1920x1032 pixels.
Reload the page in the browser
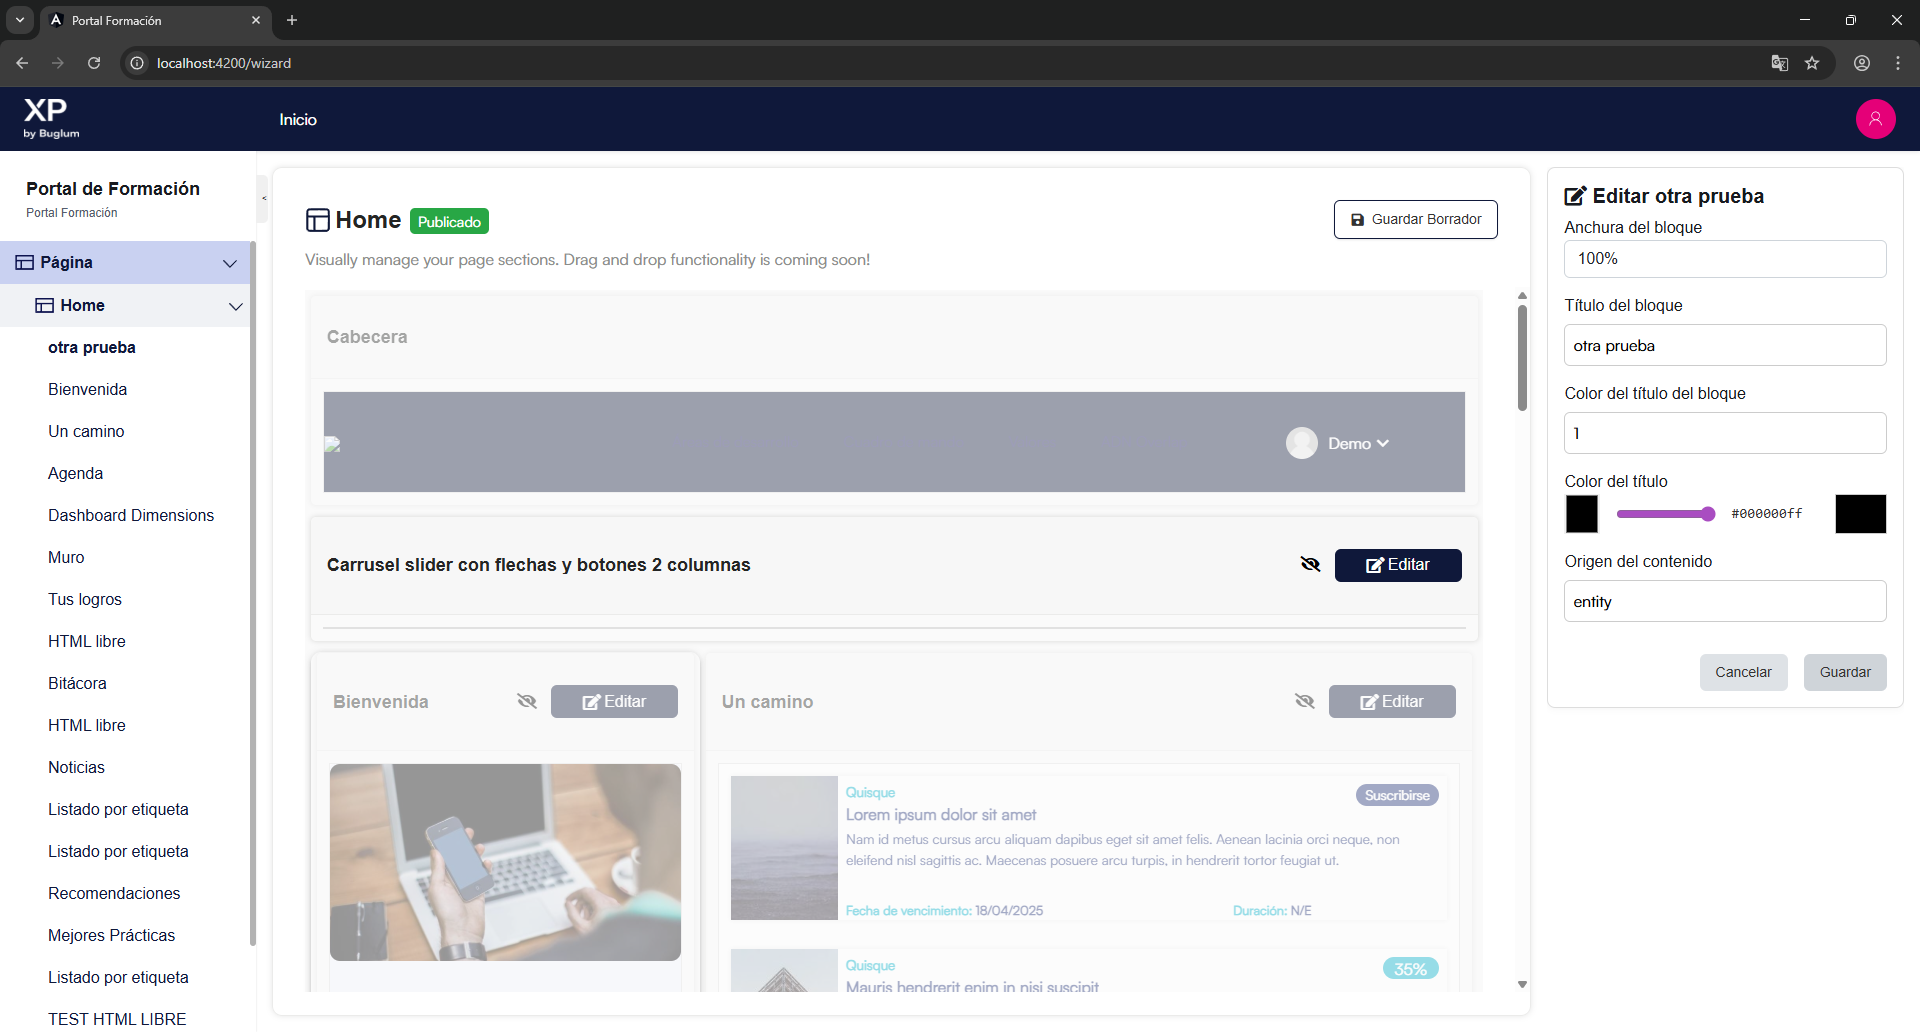[94, 63]
